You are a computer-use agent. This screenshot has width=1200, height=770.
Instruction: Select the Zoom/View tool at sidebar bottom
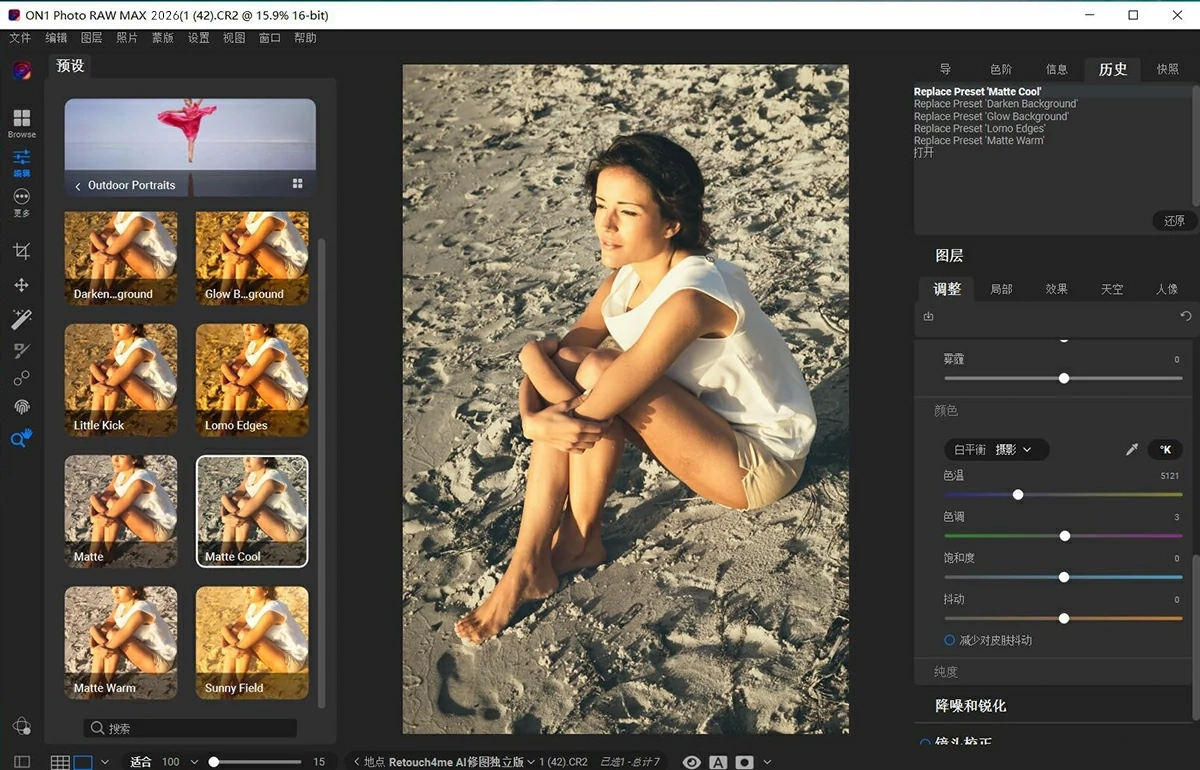click(x=21, y=438)
